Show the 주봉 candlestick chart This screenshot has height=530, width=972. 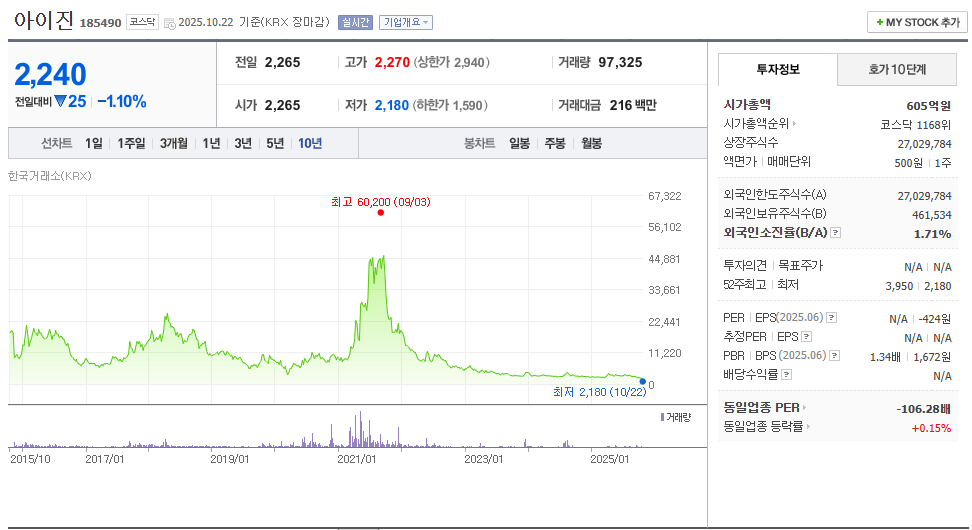[555, 143]
